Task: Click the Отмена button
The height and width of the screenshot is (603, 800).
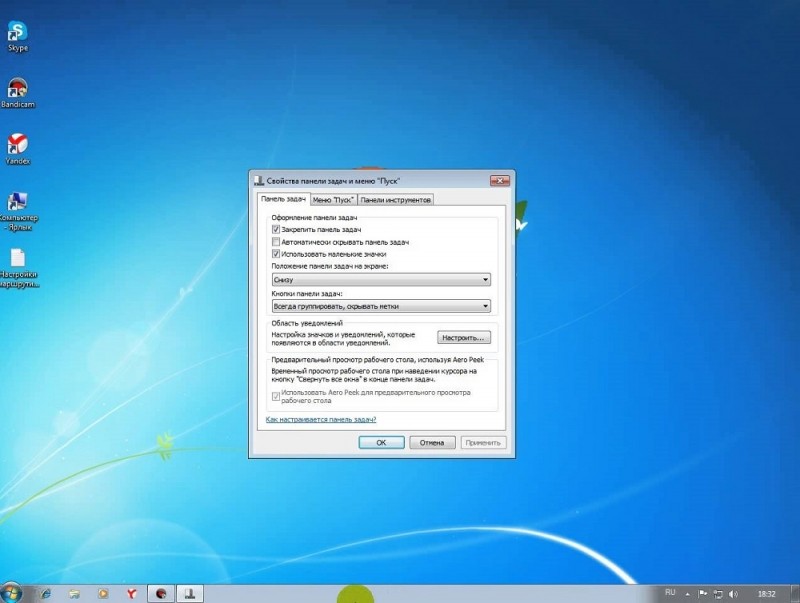Action: tap(432, 443)
